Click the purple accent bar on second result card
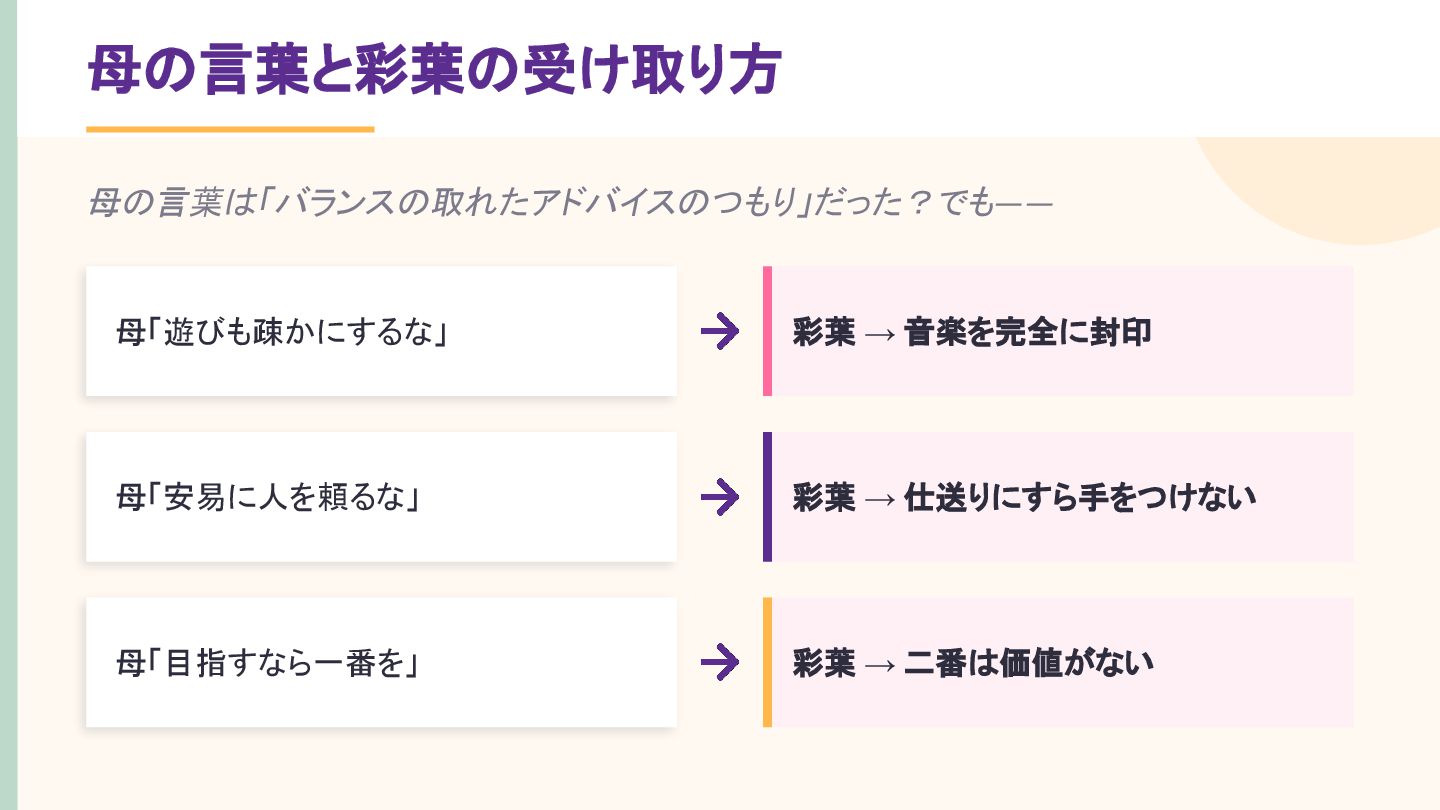This screenshot has width=1440, height=810. coord(767,497)
